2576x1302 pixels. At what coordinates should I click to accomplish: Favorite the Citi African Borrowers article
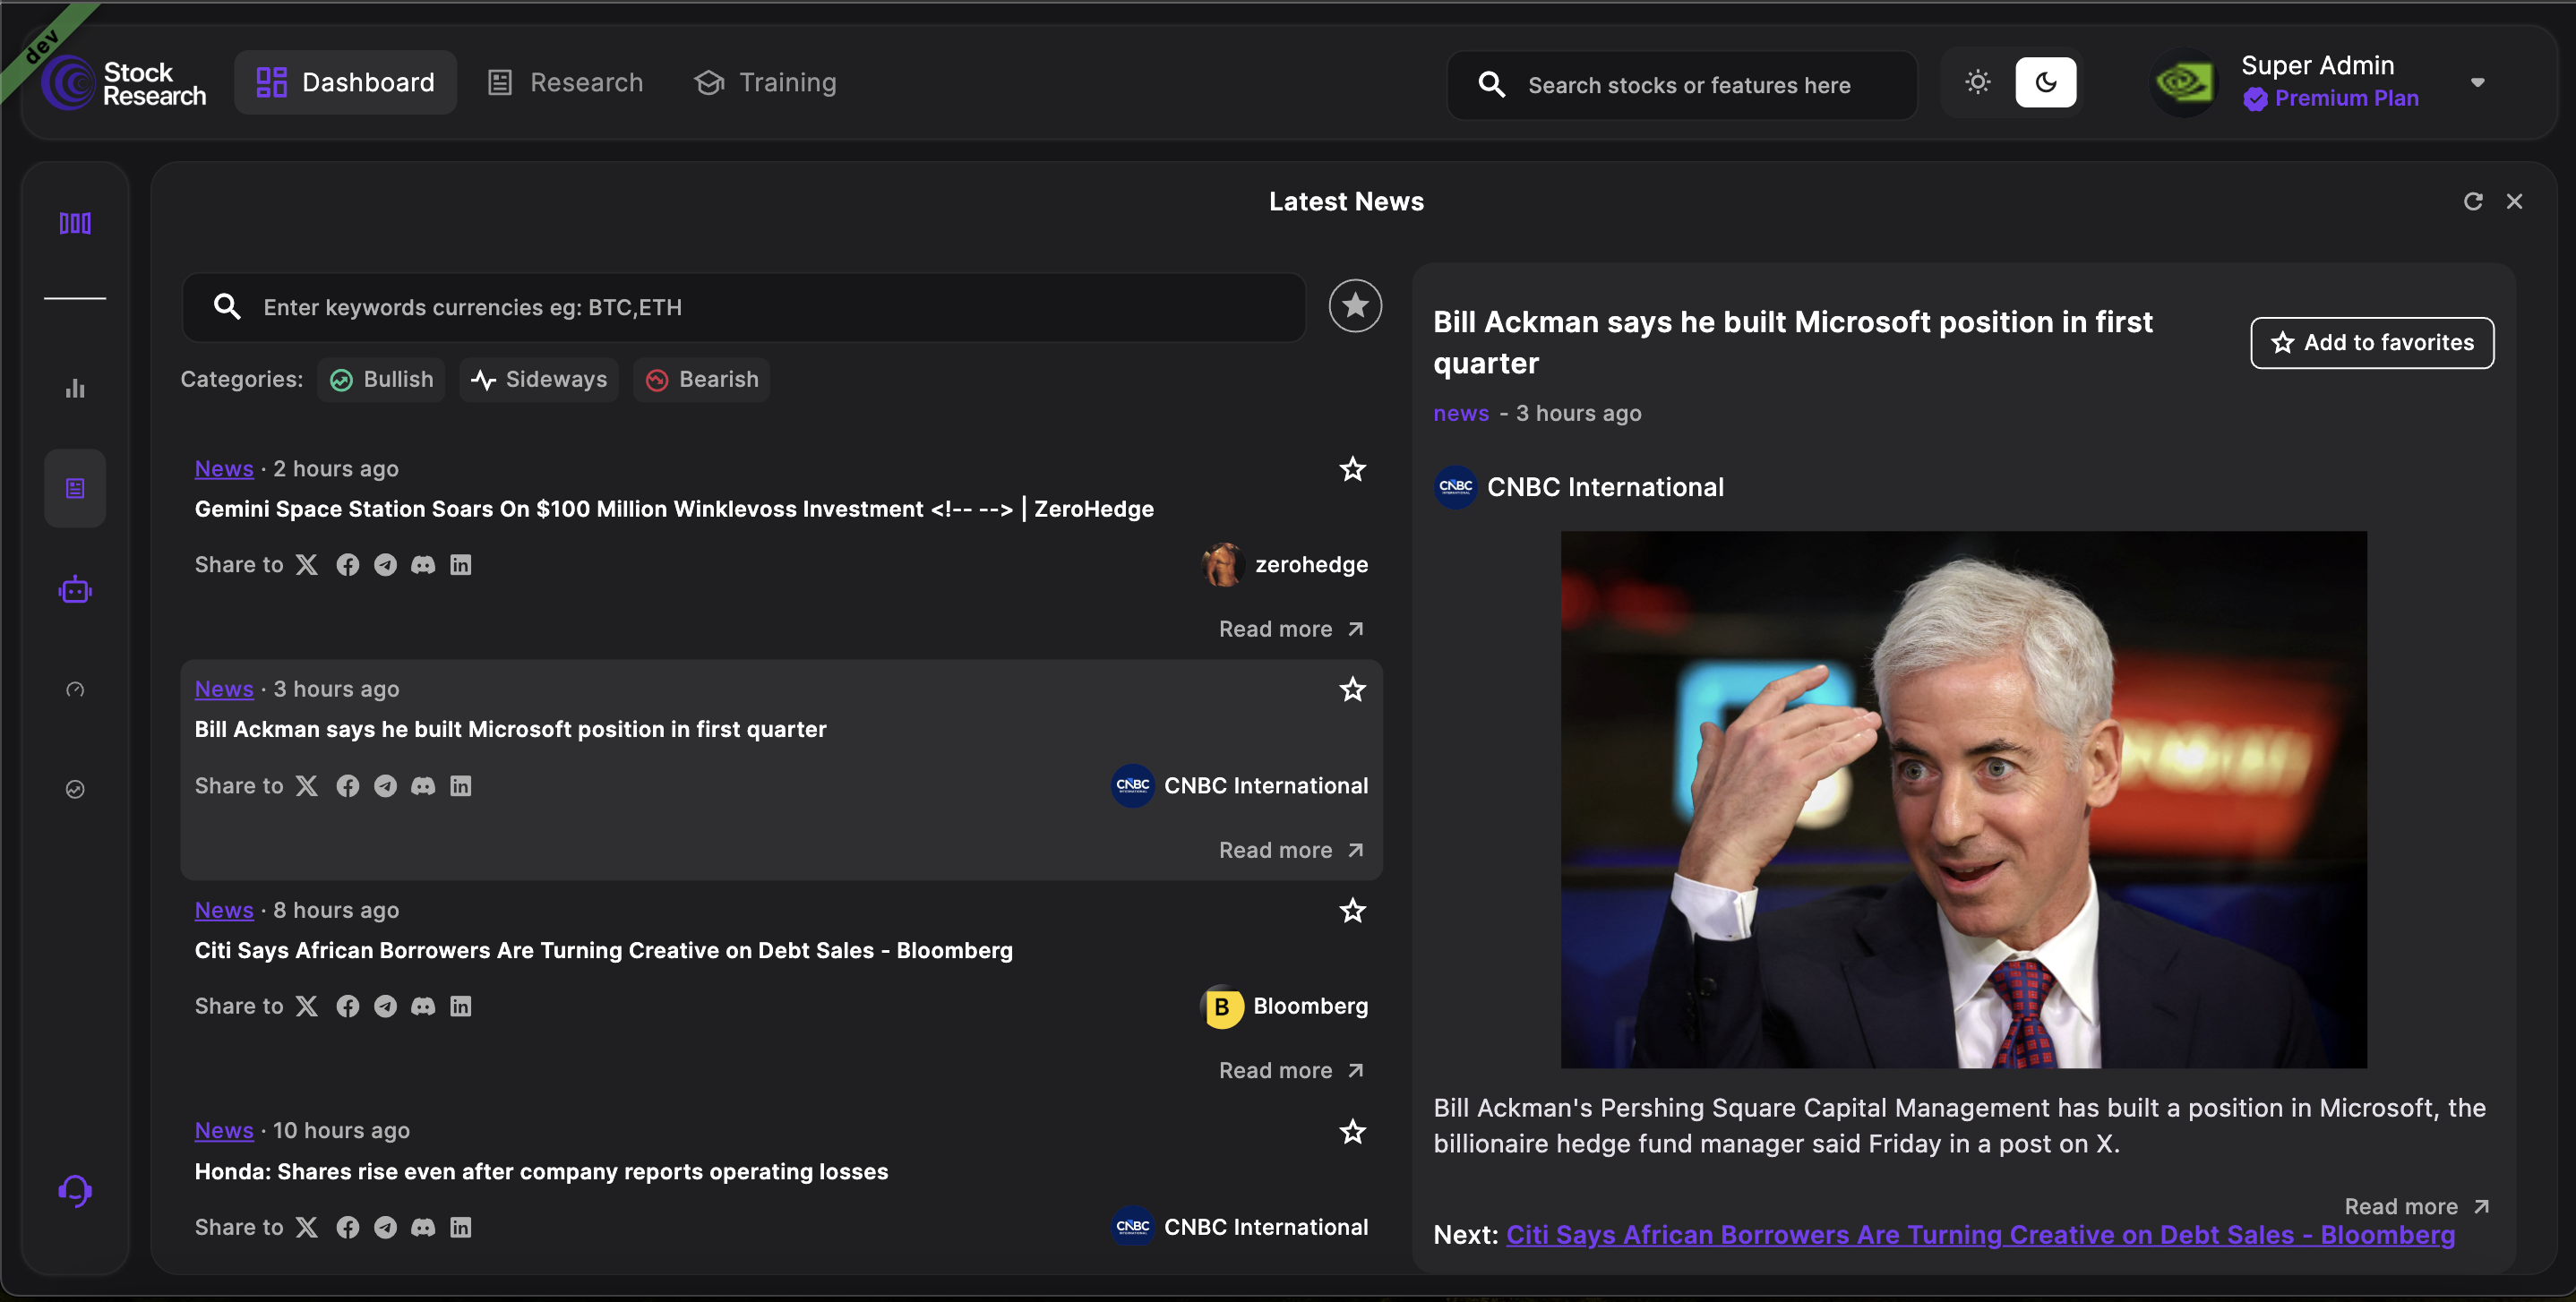[x=1352, y=910]
